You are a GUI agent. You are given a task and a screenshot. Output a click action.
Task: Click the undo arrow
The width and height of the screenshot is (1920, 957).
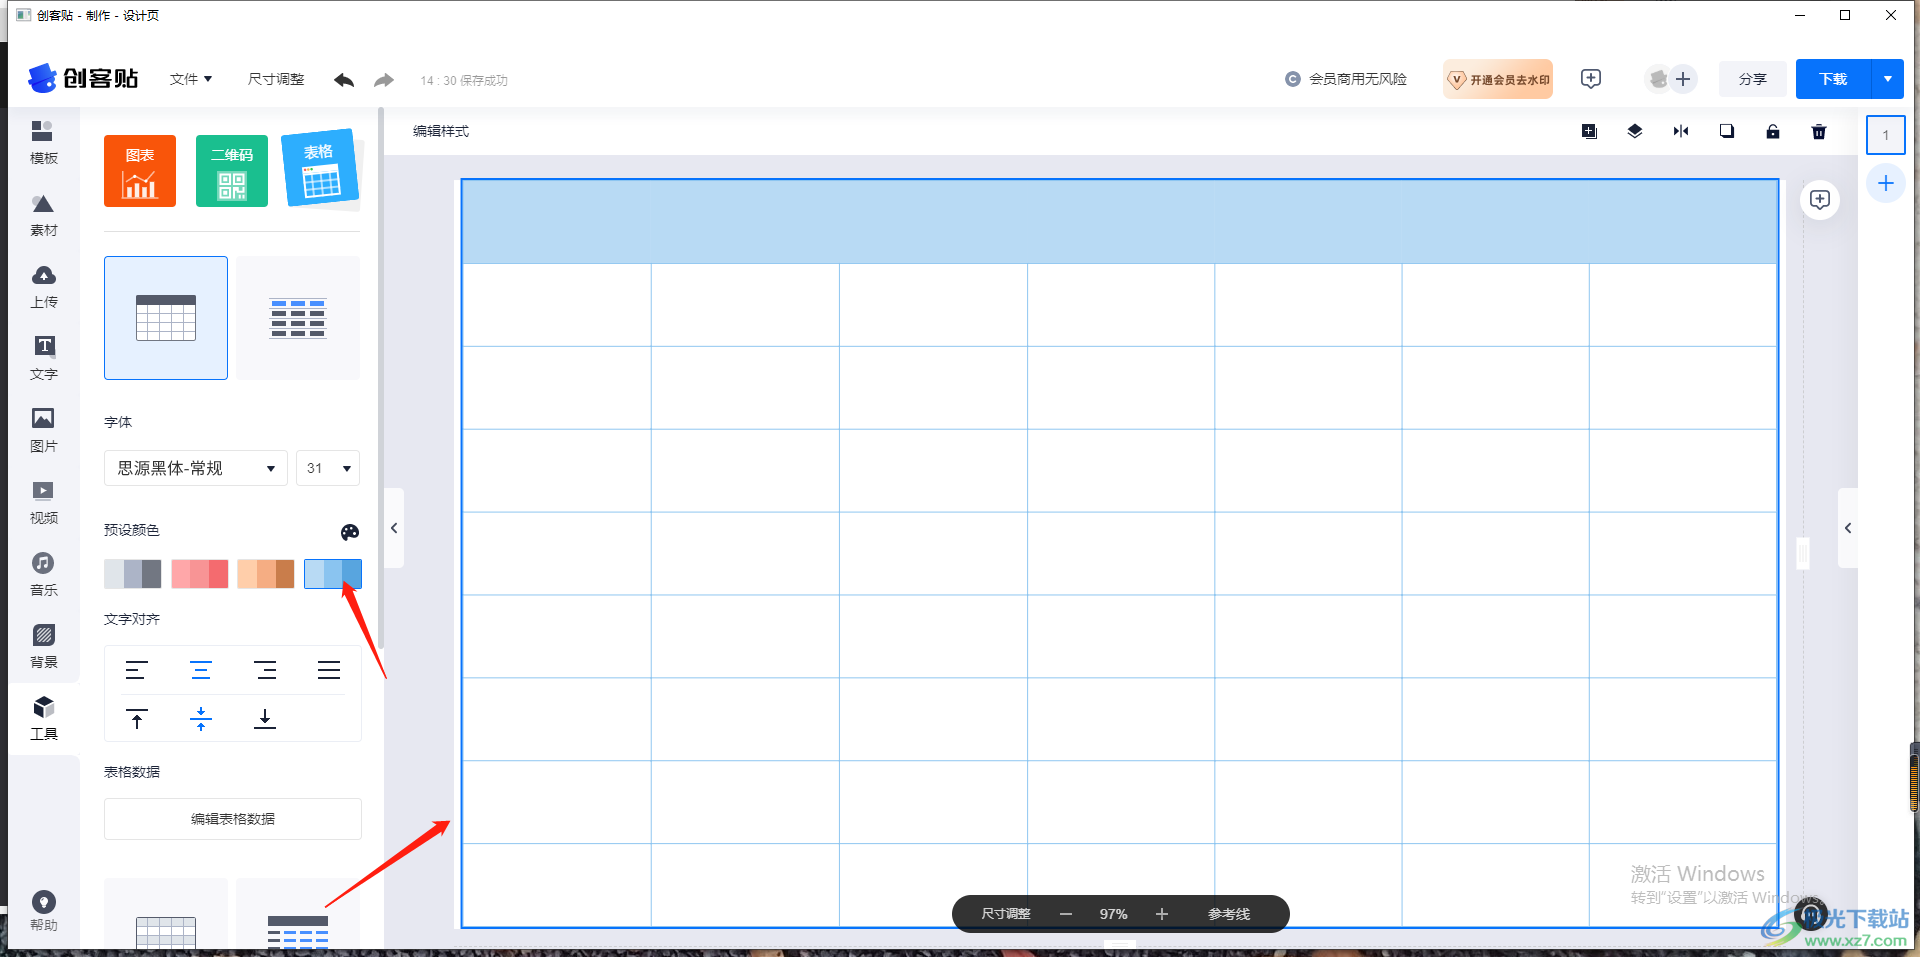click(x=344, y=80)
